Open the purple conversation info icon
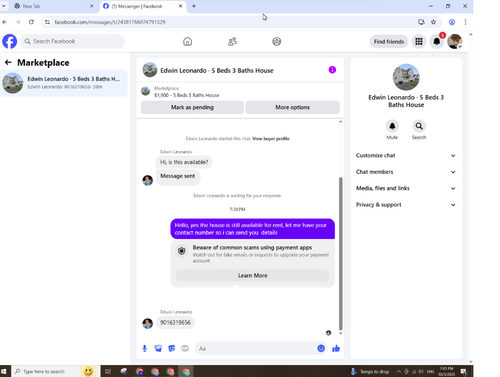Image resolution: width=500 pixels, height=377 pixels. (332, 70)
